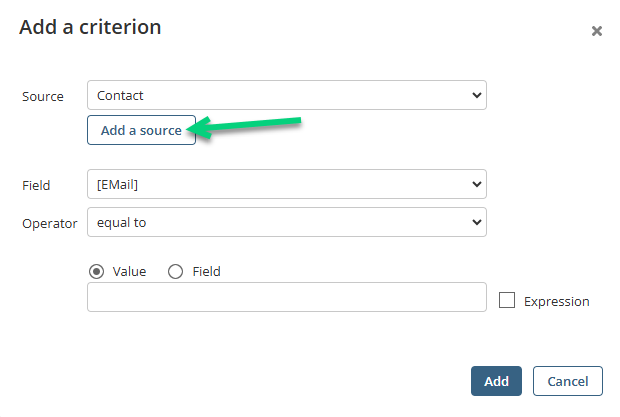This screenshot has height=417, width=620.
Task: Enable the Expression checkbox
Action: click(x=507, y=300)
